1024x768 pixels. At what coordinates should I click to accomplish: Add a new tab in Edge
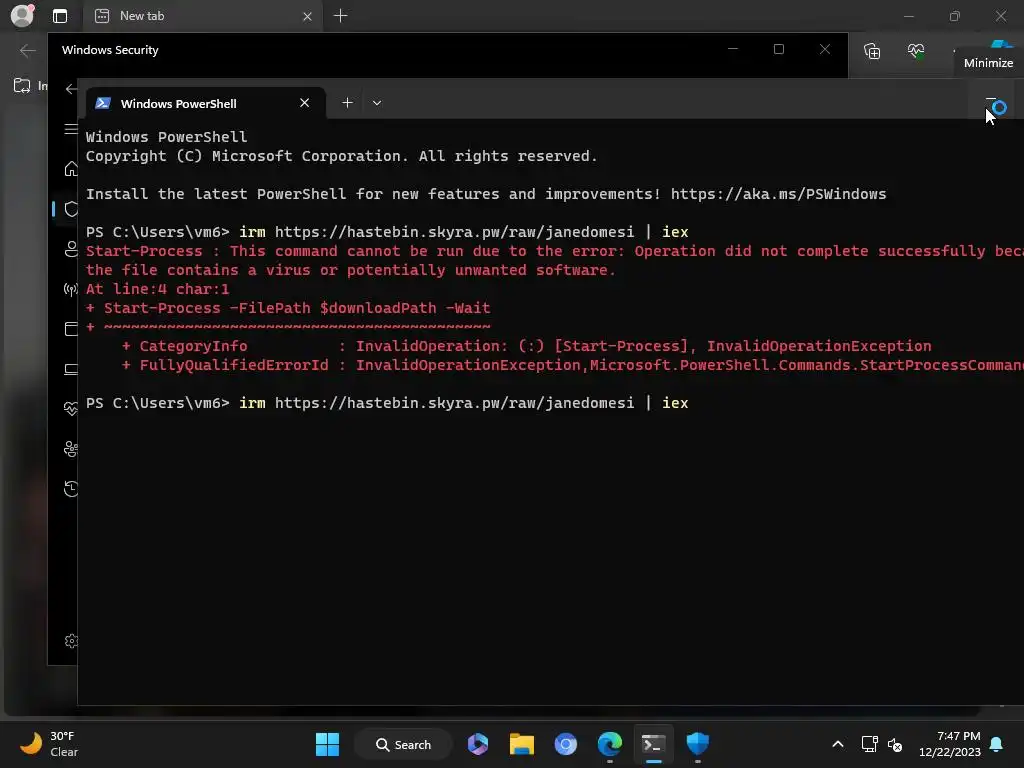pos(340,16)
